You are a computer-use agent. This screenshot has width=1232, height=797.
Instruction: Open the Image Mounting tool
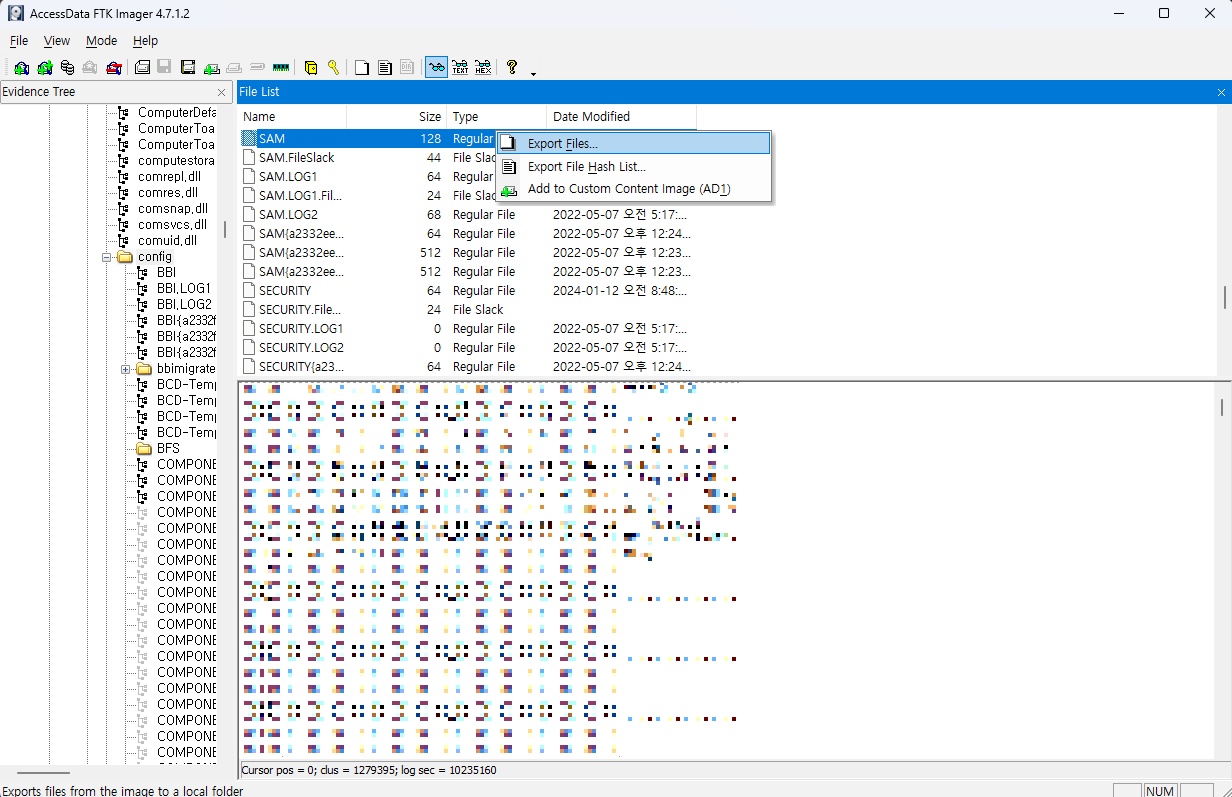(x=67, y=67)
